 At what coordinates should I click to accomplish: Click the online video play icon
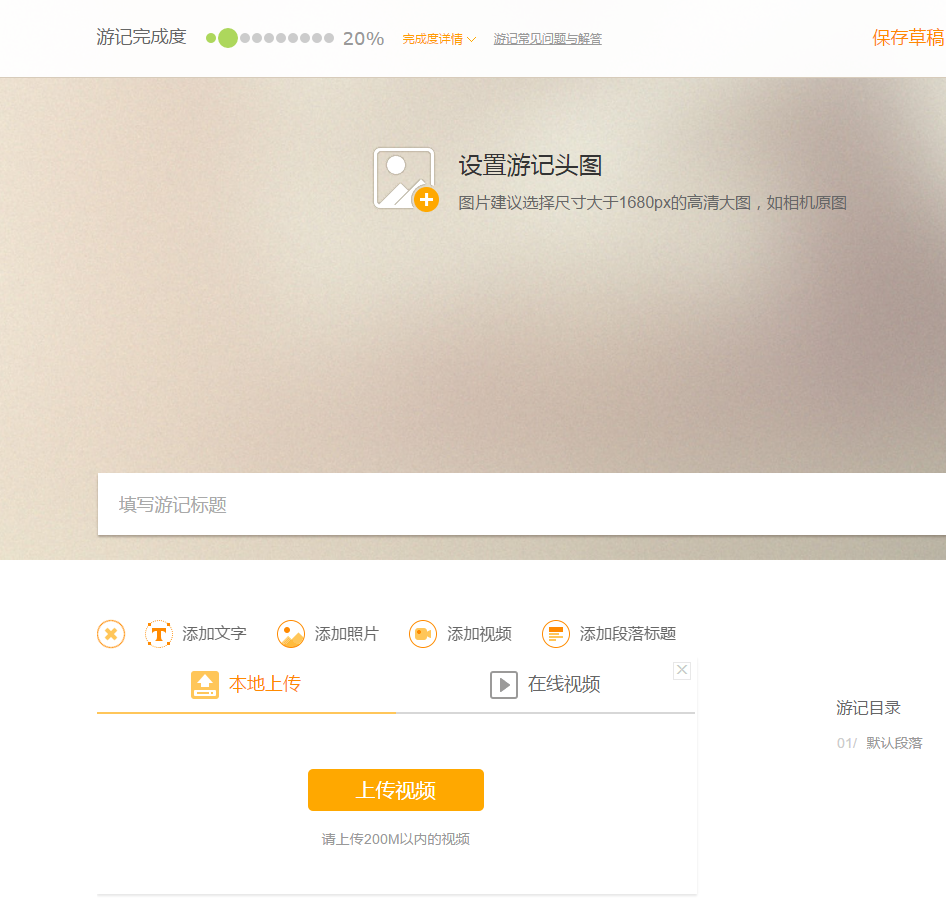(504, 685)
